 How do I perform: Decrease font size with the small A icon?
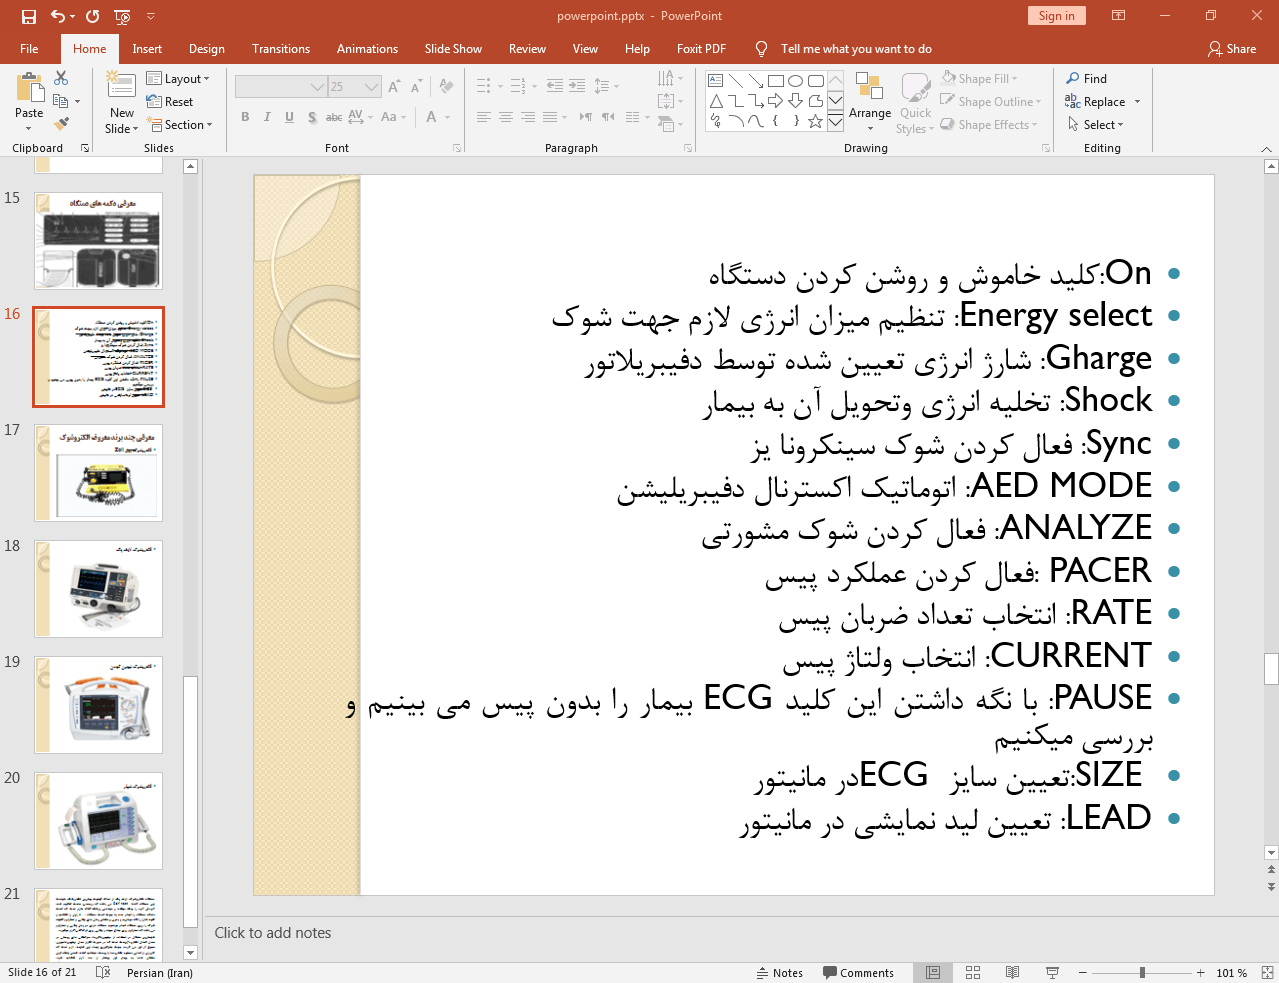(x=416, y=87)
